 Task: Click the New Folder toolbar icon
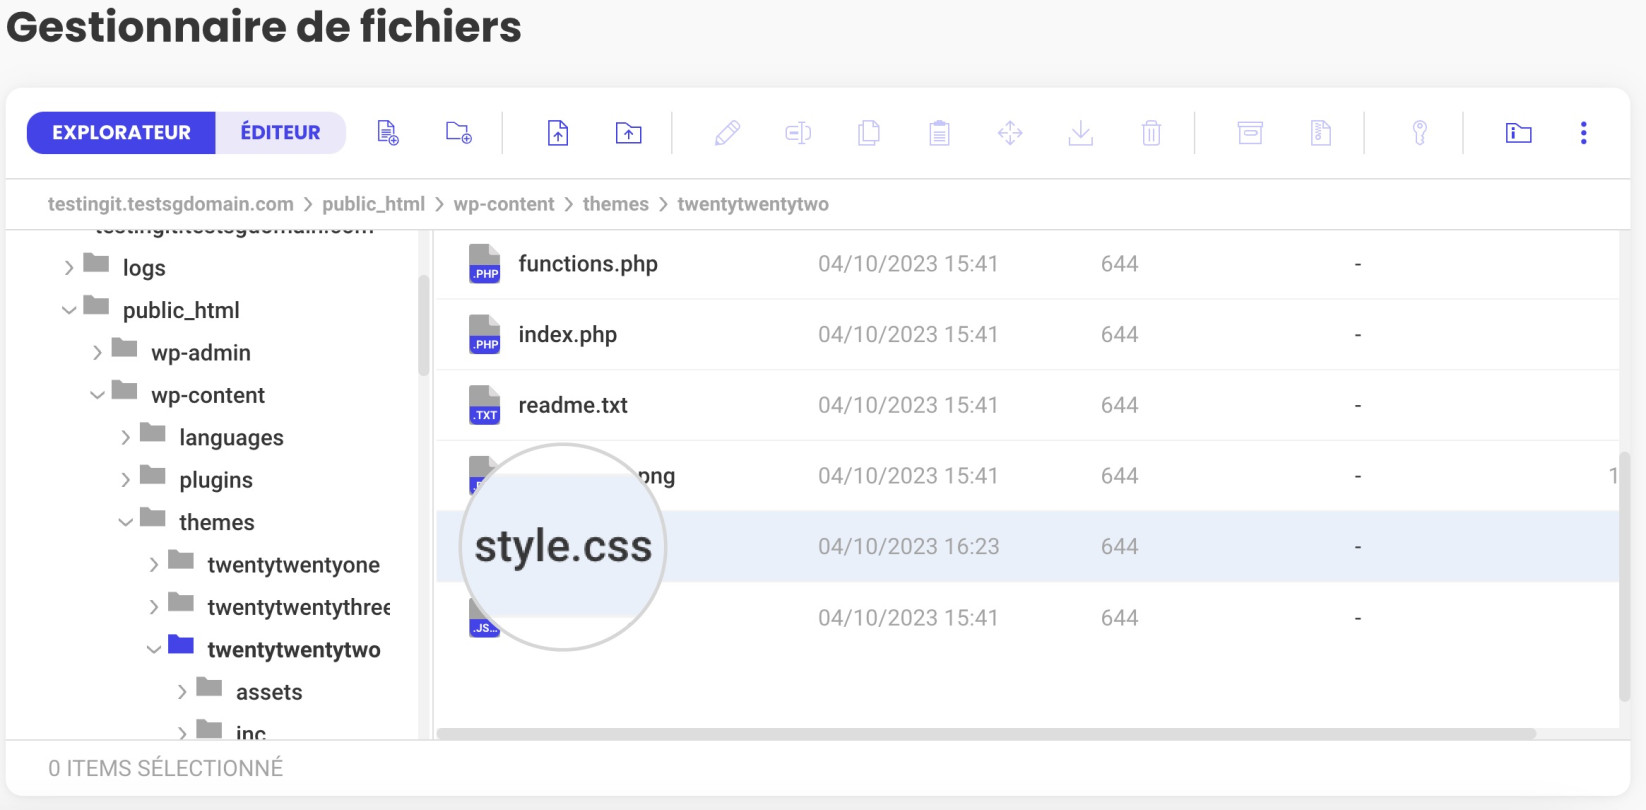pos(458,132)
